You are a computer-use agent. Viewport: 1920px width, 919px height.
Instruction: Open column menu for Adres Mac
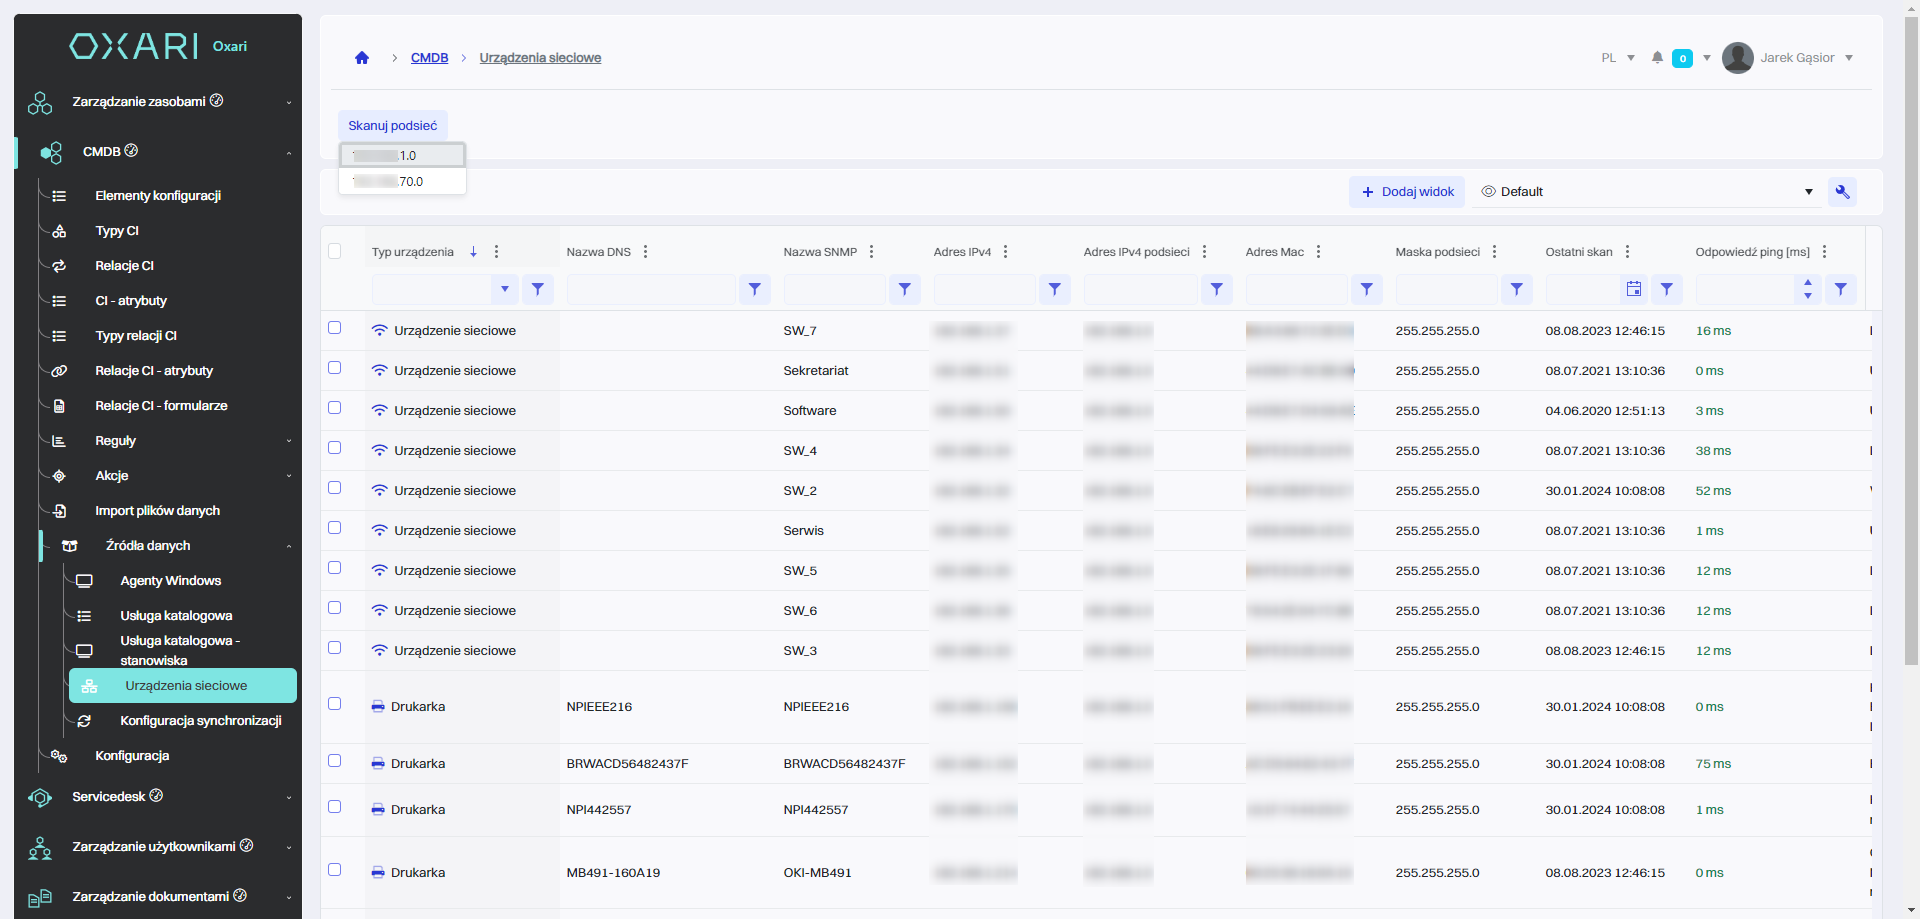[x=1318, y=252]
